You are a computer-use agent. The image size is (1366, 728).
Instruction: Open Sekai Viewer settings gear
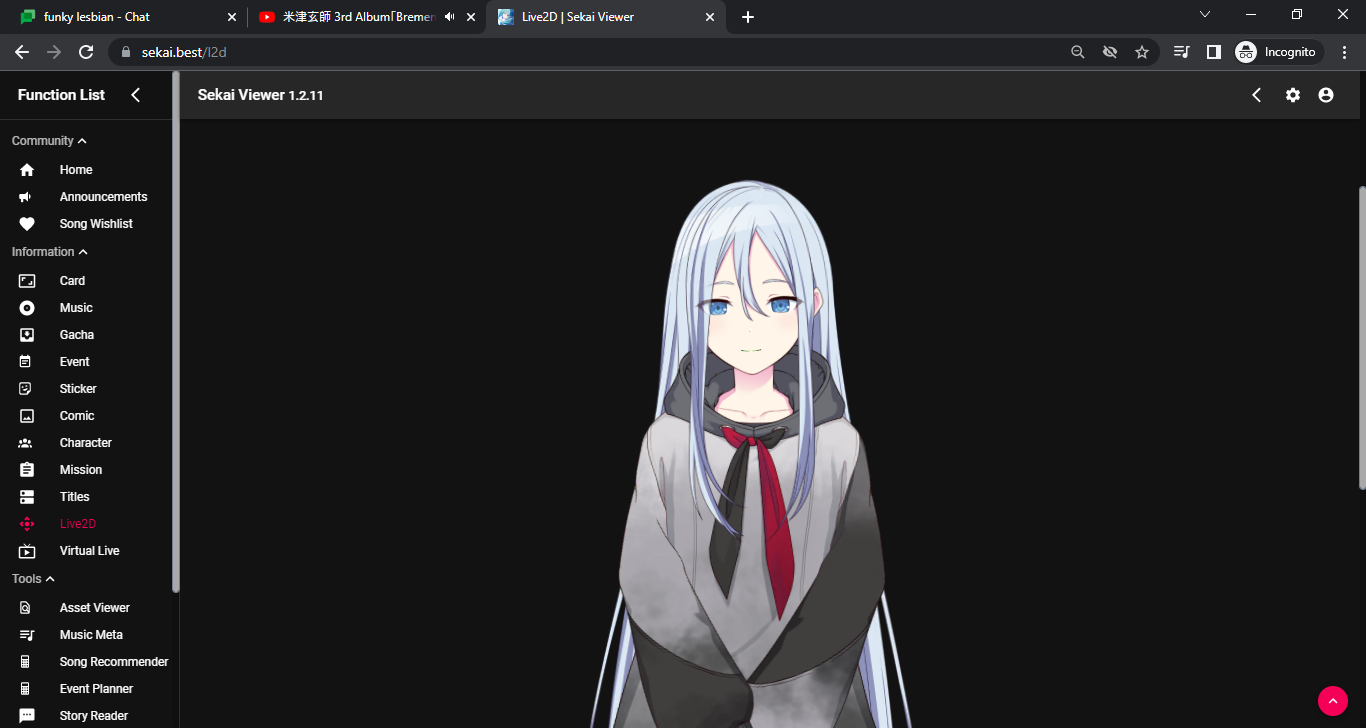tap(1293, 95)
